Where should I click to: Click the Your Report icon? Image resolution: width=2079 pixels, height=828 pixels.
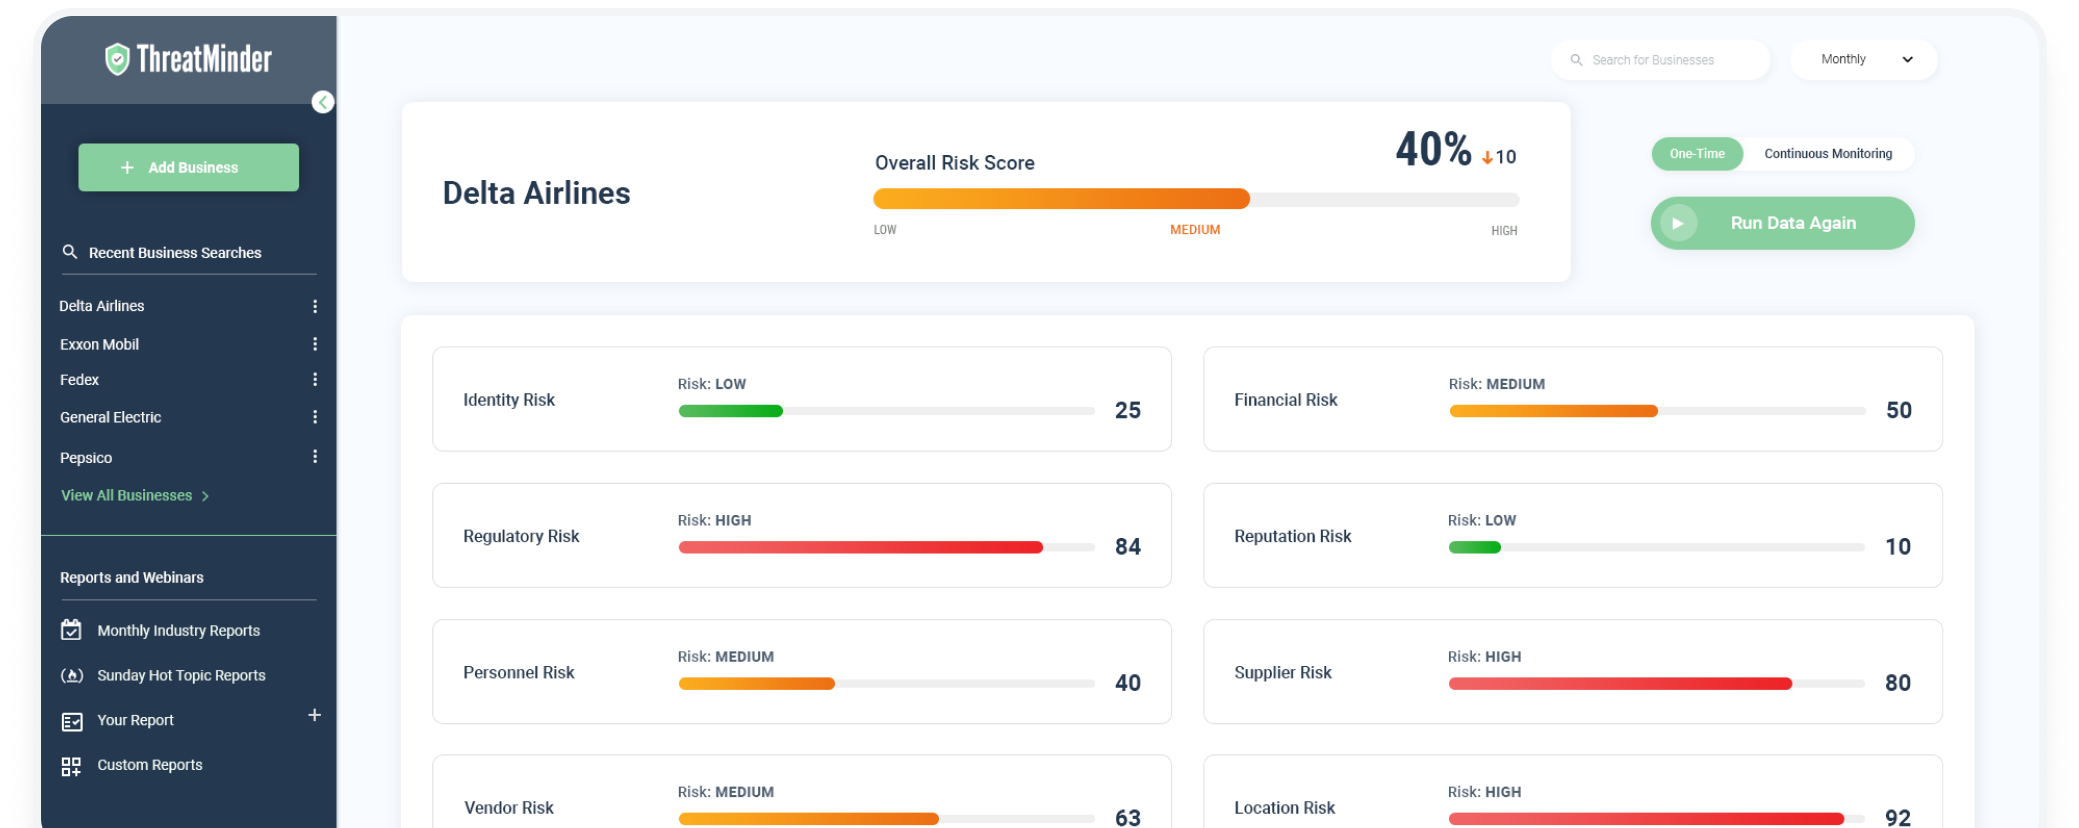pyautogui.click(x=71, y=721)
